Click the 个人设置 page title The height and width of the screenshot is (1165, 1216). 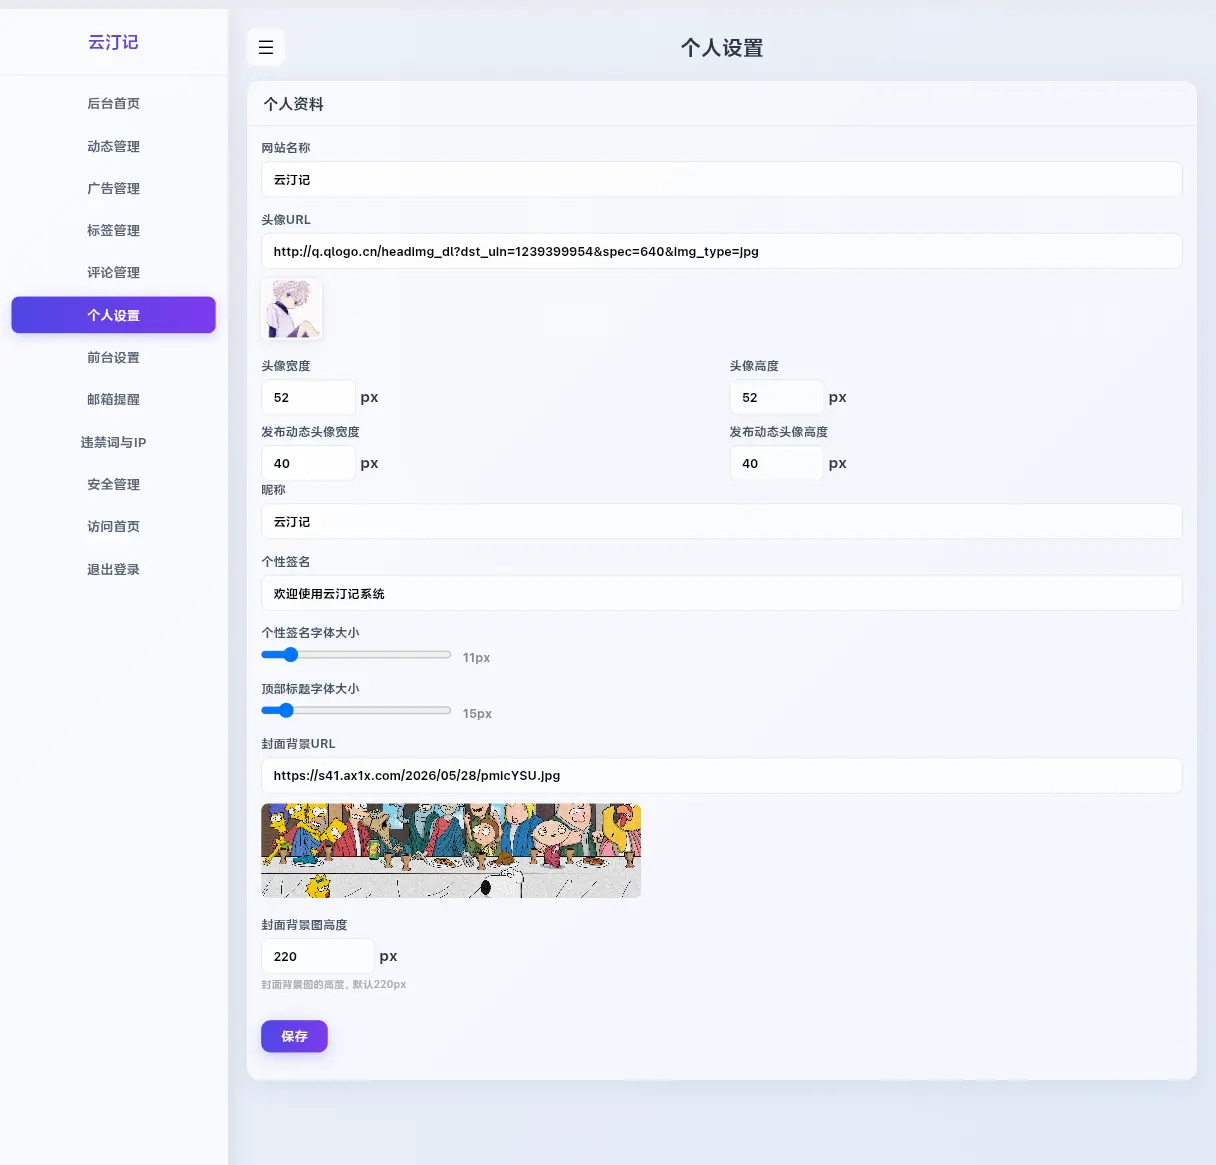[x=722, y=47]
